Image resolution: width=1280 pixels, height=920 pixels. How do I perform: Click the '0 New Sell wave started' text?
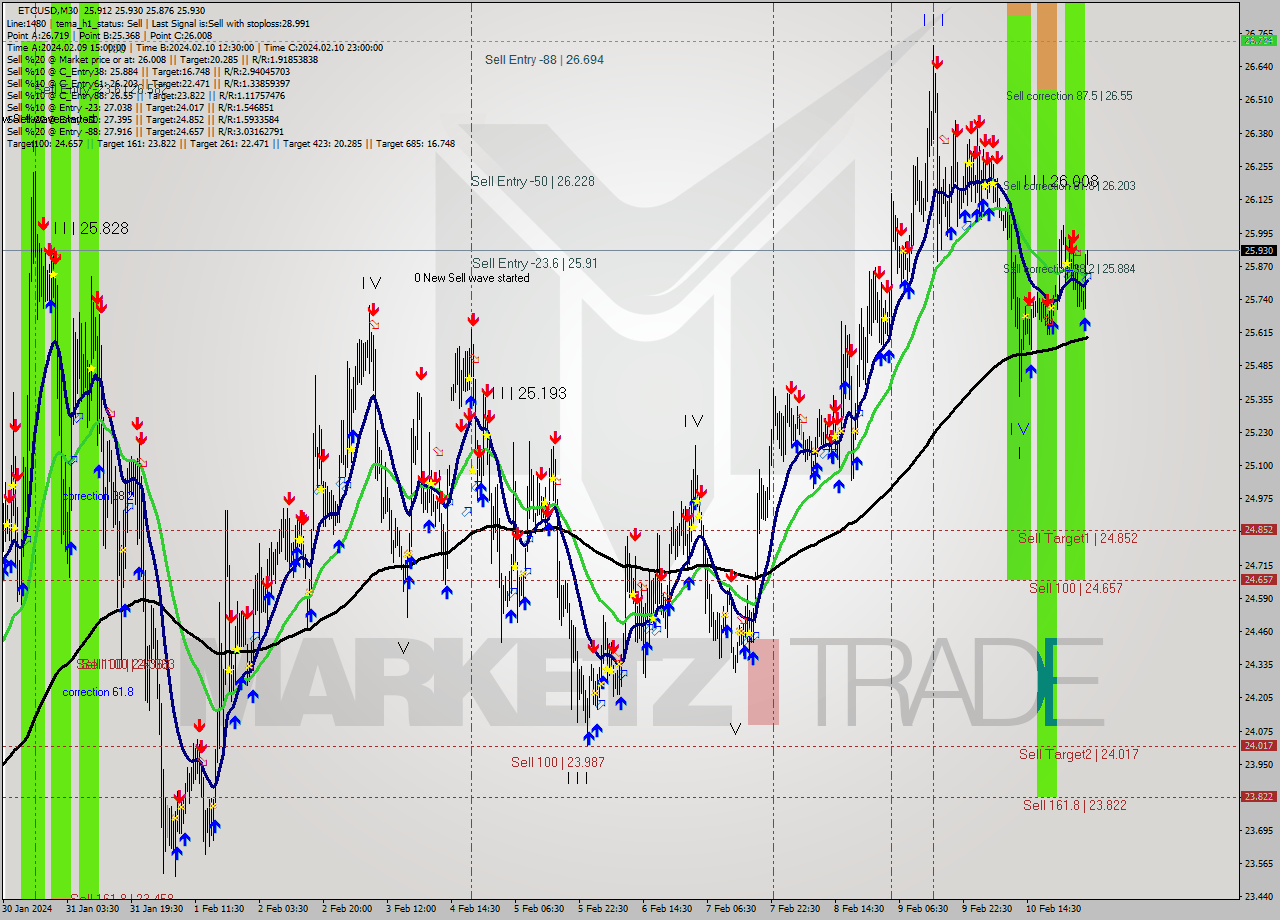(472, 278)
